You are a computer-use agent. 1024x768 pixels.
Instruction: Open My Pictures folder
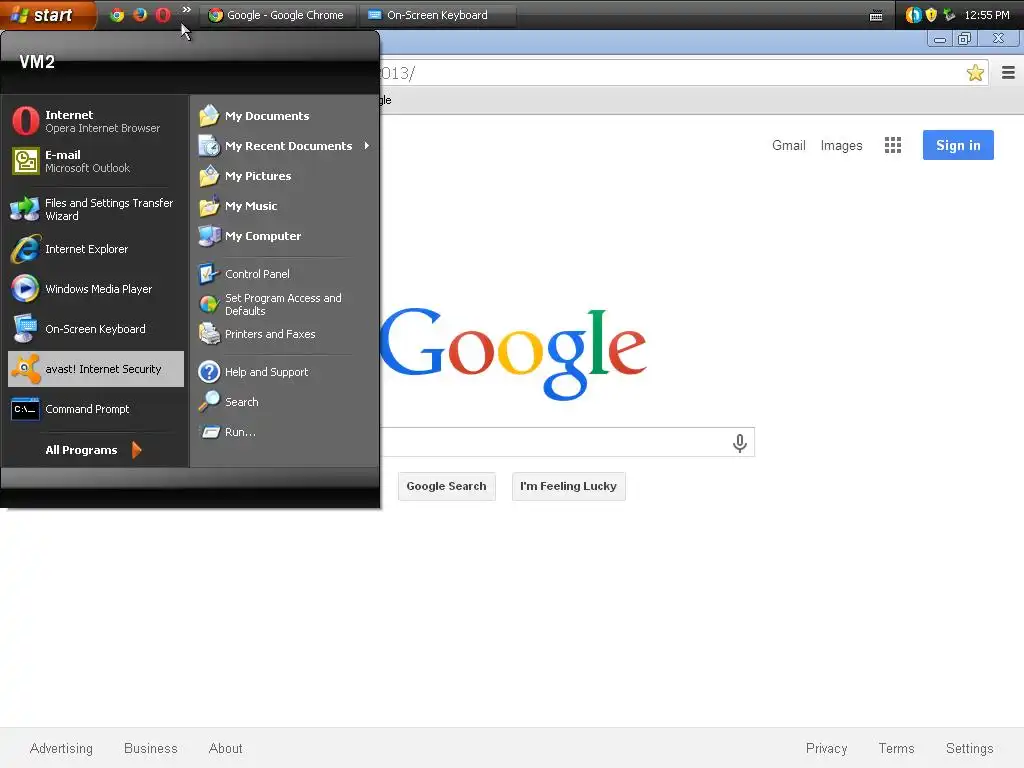pyautogui.click(x=285, y=176)
